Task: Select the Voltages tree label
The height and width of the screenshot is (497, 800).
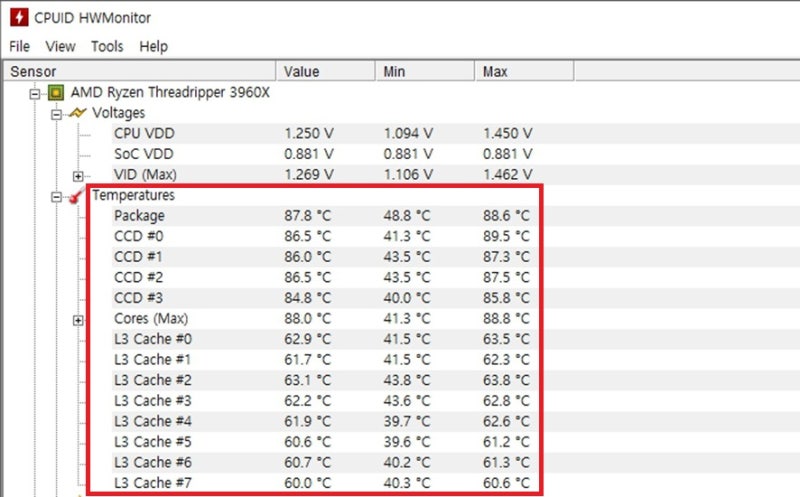Action: coord(118,113)
